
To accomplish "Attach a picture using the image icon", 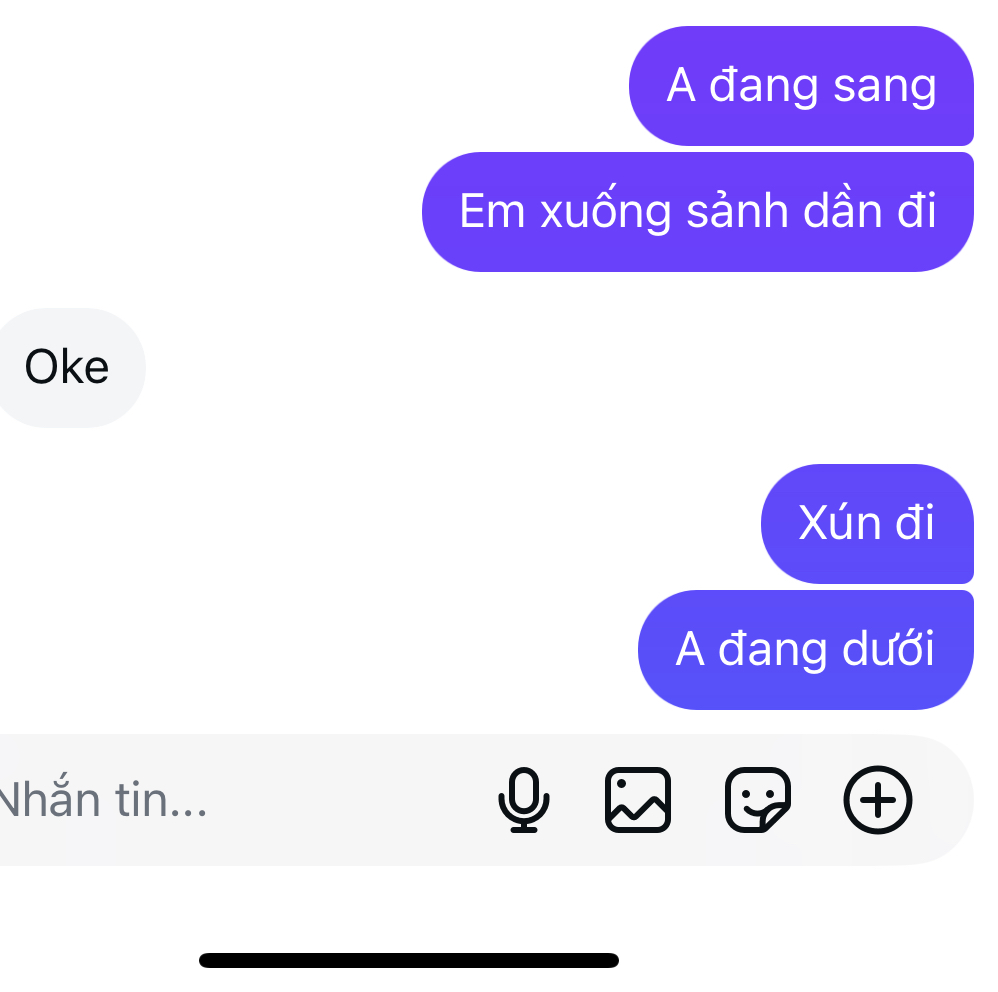I will click(x=638, y=800).
